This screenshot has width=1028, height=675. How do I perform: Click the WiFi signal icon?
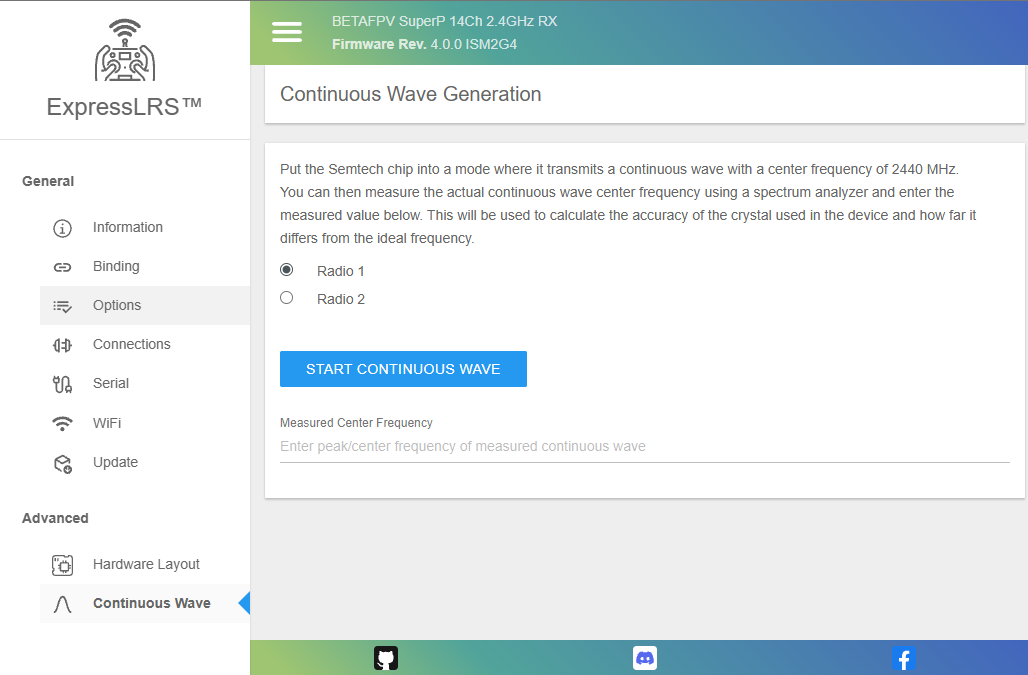62,423
